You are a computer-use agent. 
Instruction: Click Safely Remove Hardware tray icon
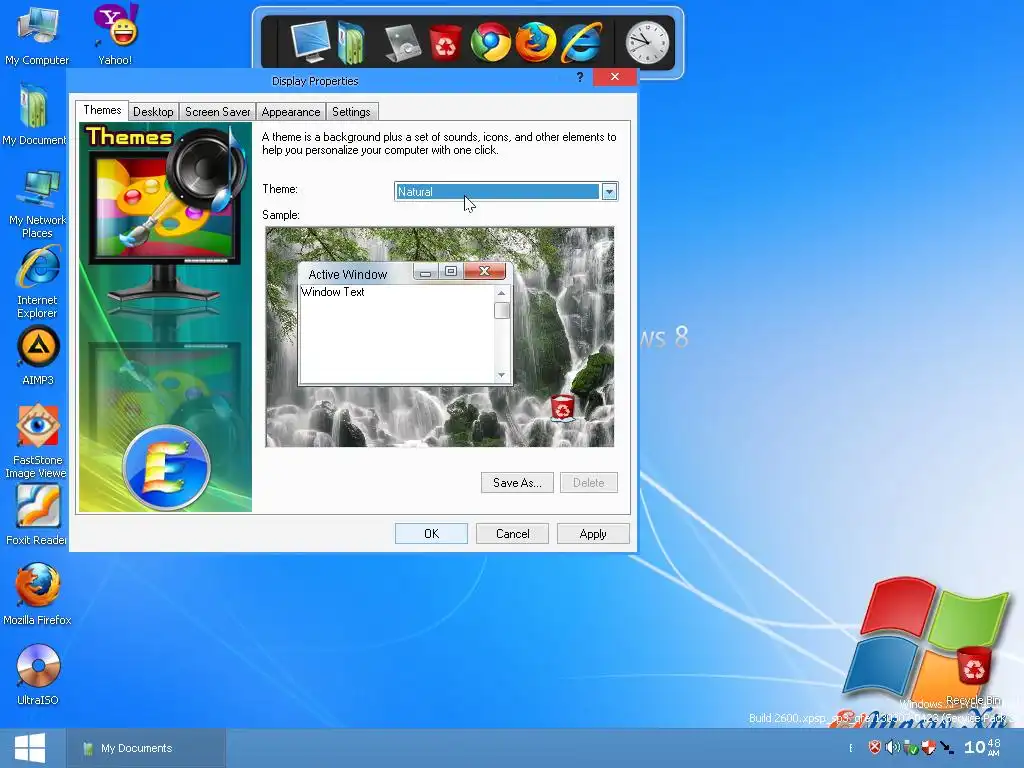[911, 748]
